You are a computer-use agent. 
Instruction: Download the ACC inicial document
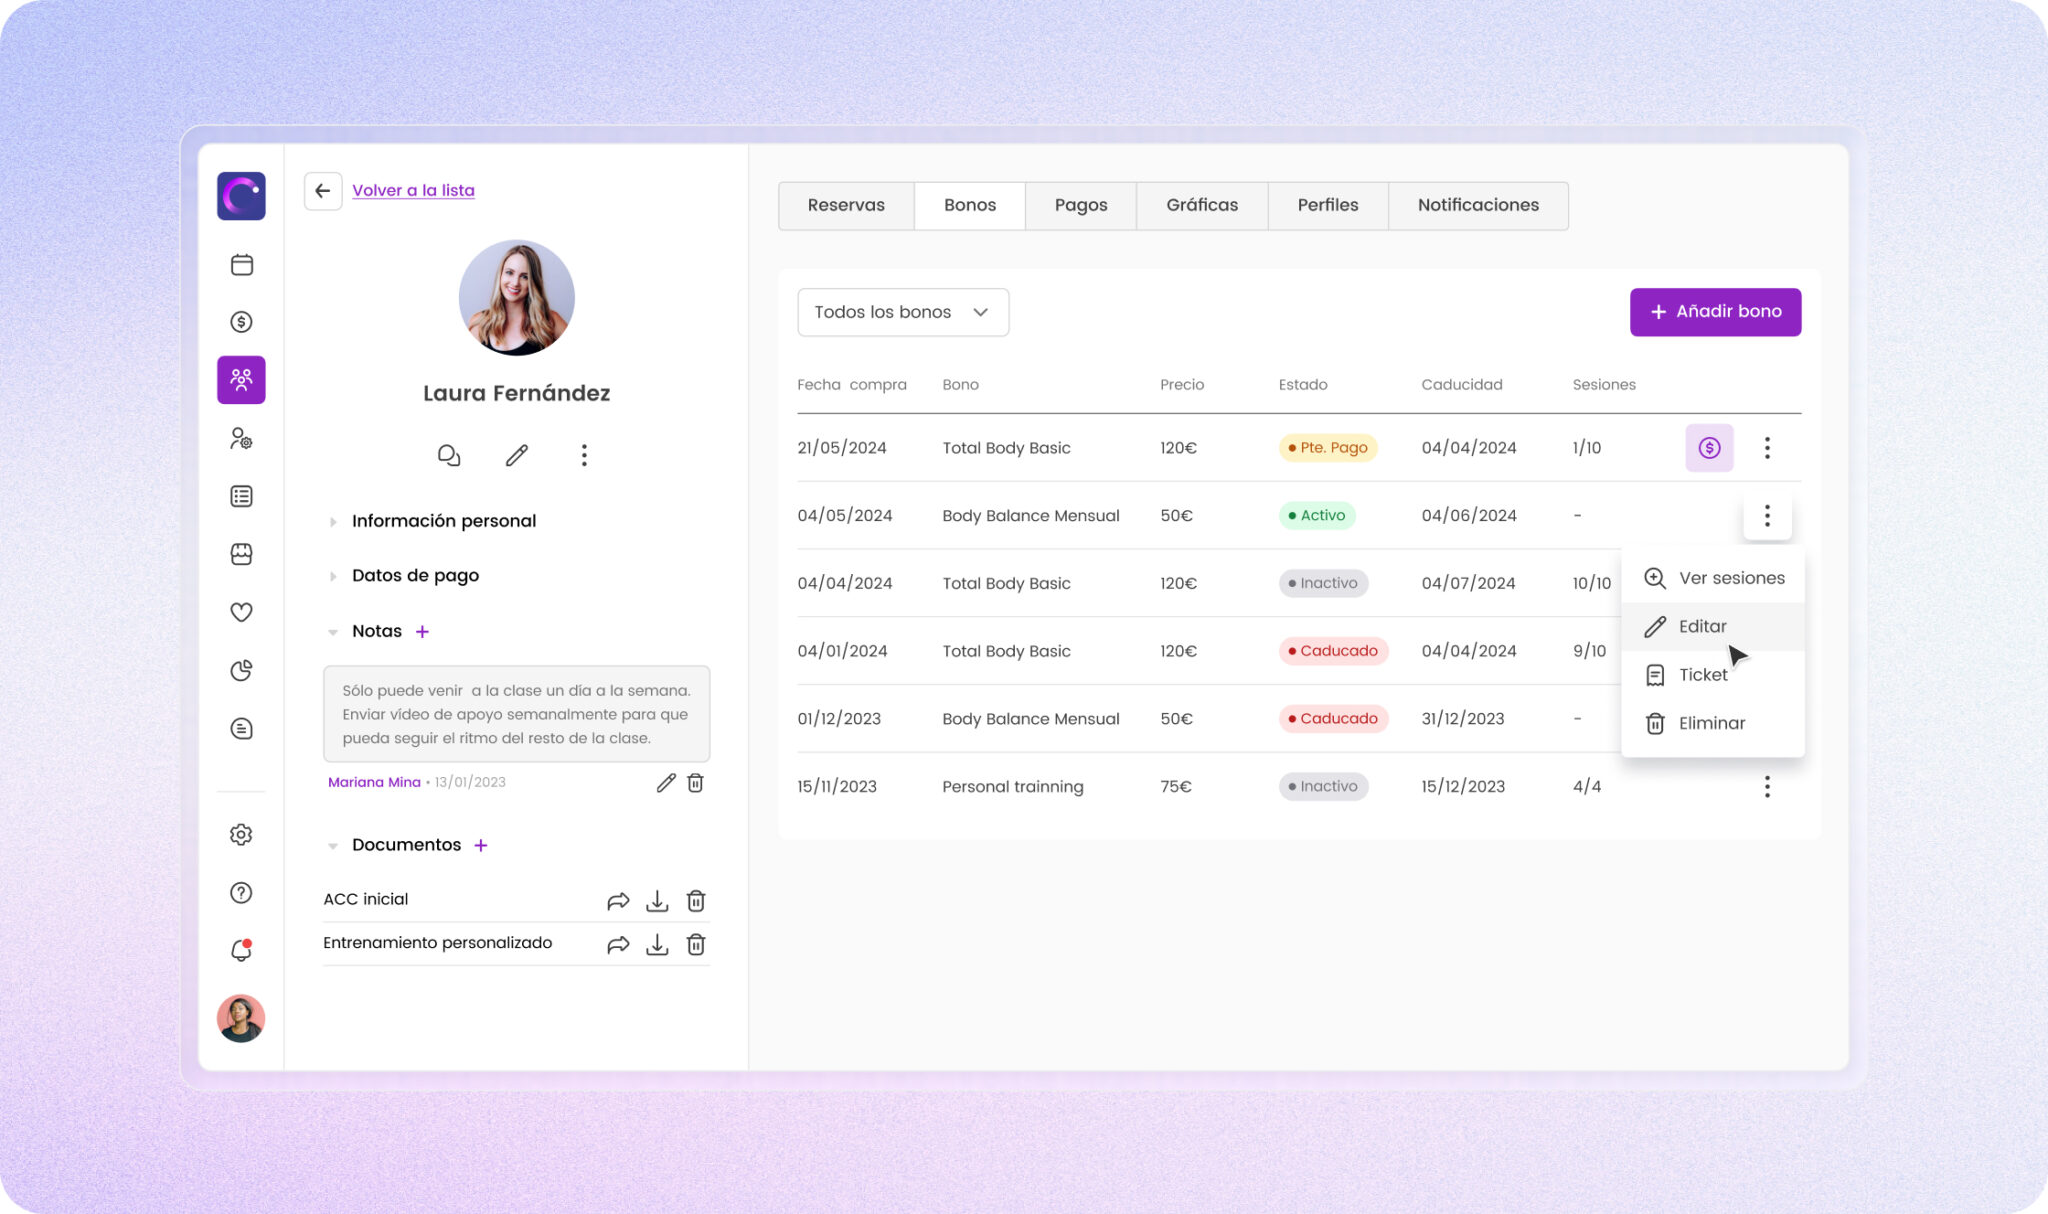click(657, 901)
